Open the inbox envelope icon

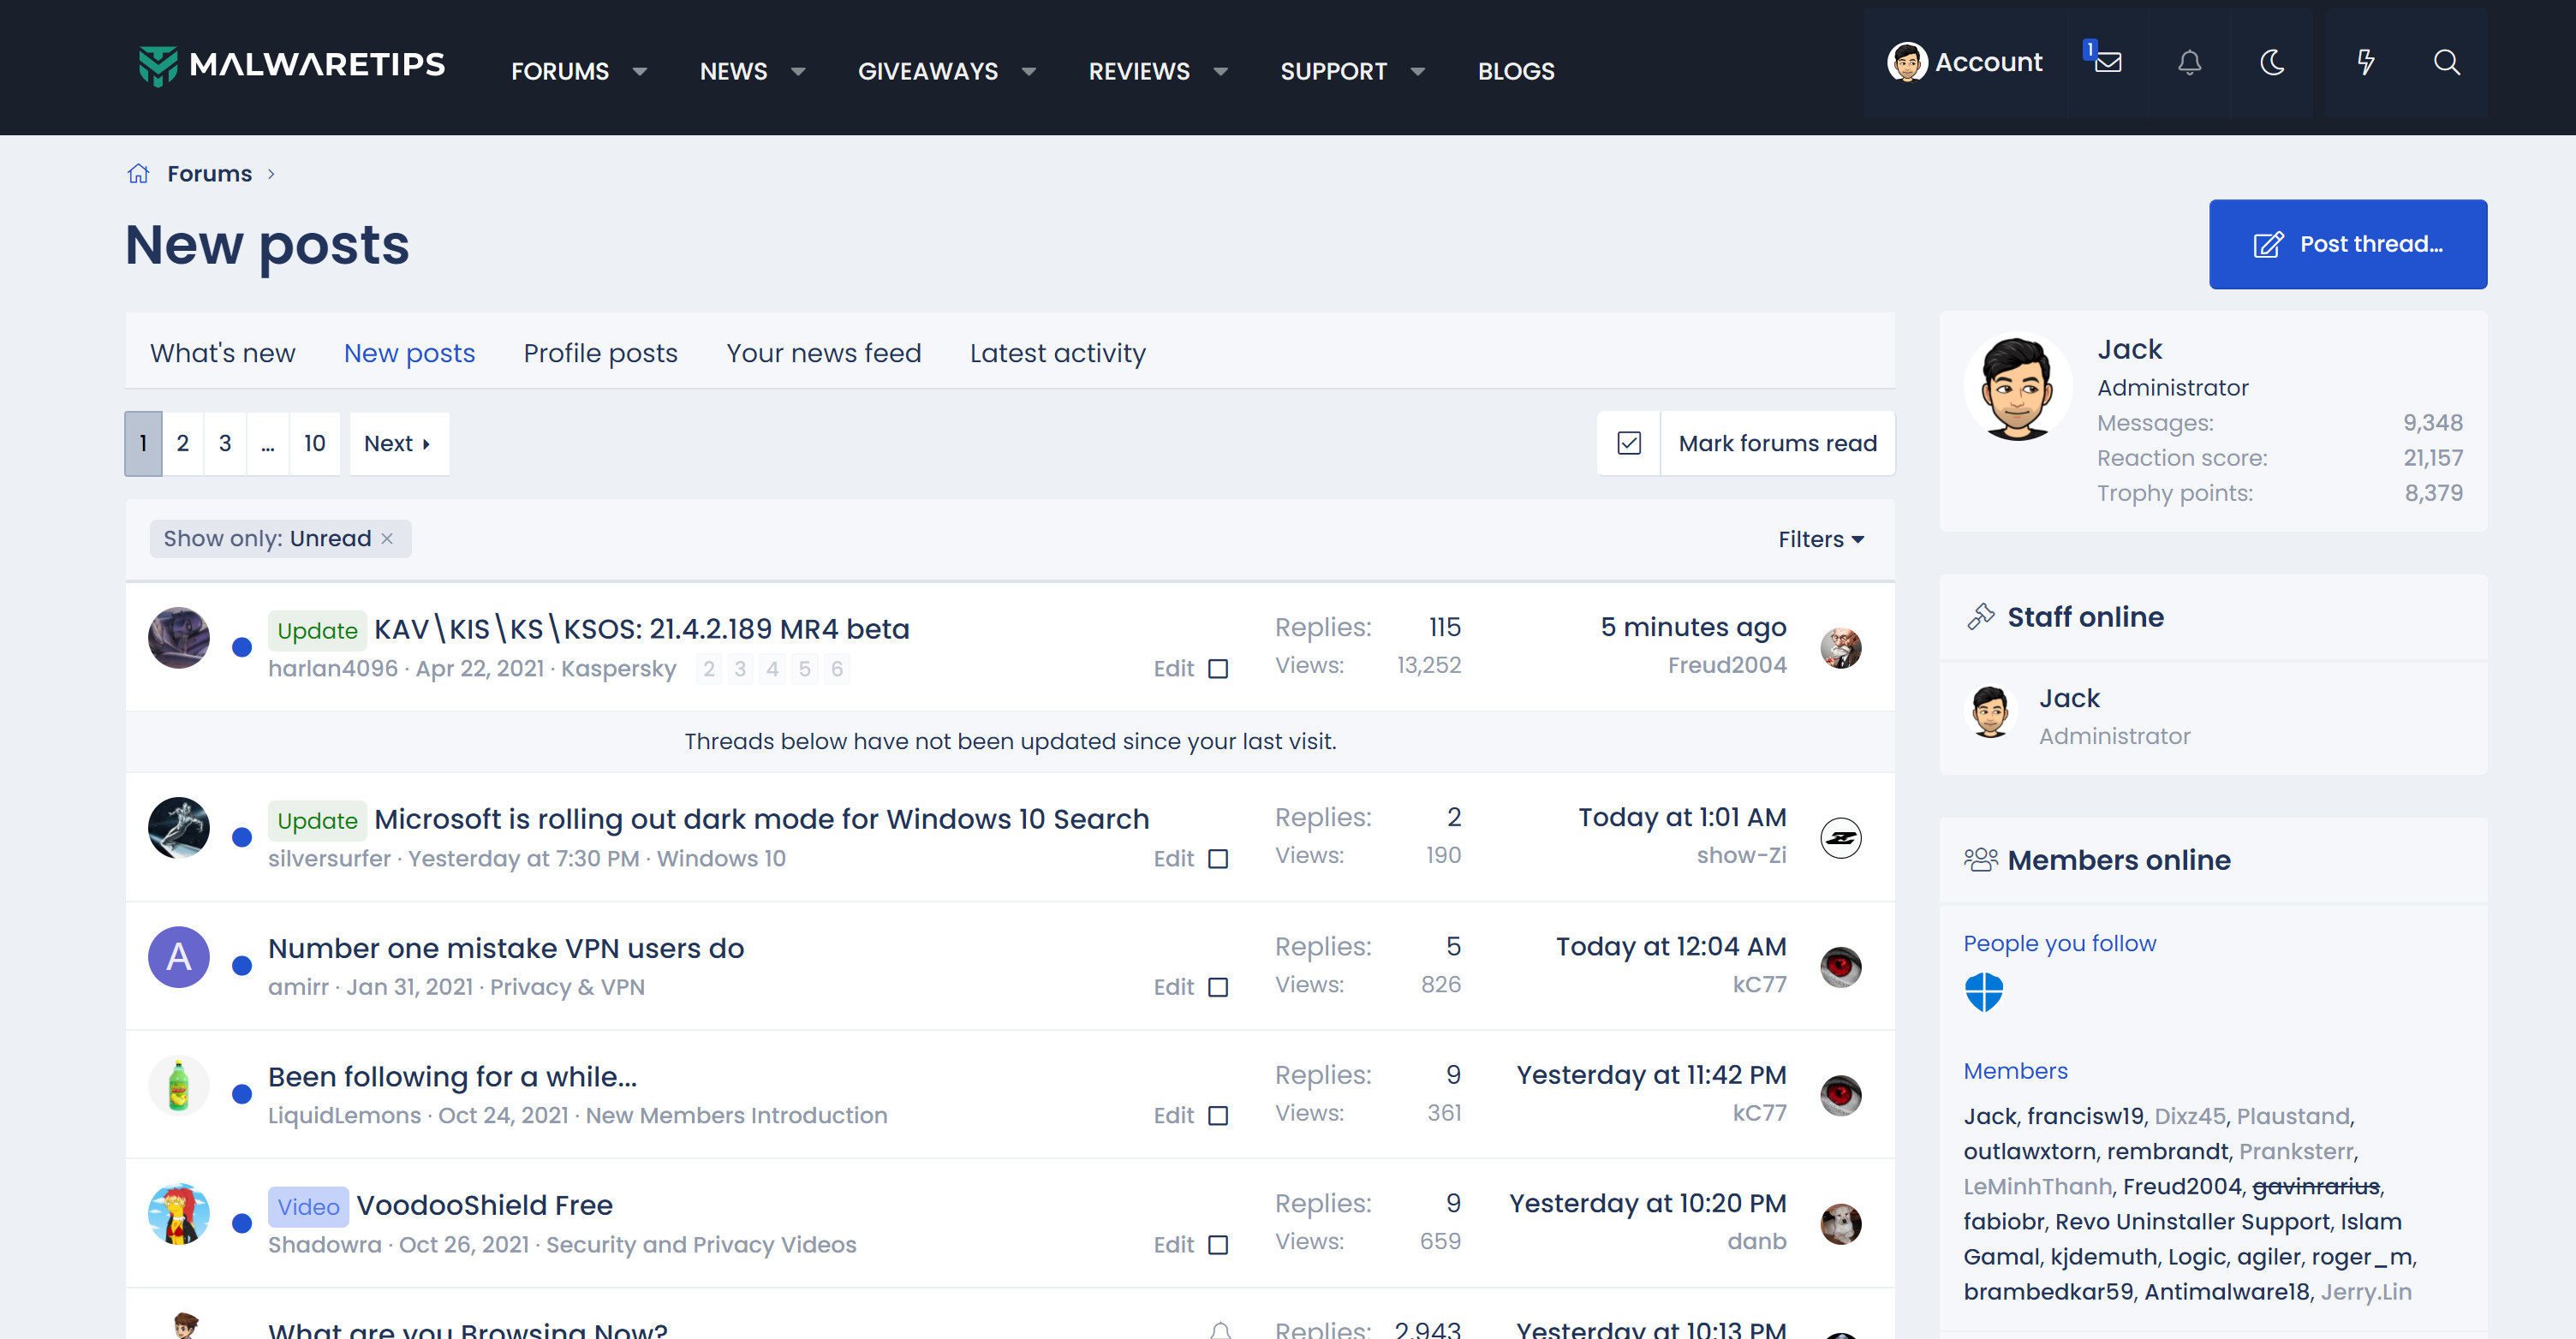pos(2108,62)
